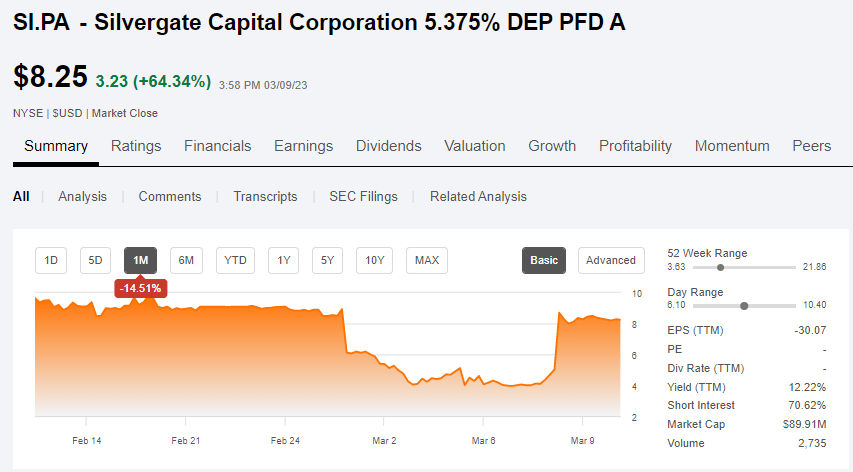Click the -14.51% change badge
Viewport: 853px width, 472px height.
pyautogui.click(x=140, y=288)
